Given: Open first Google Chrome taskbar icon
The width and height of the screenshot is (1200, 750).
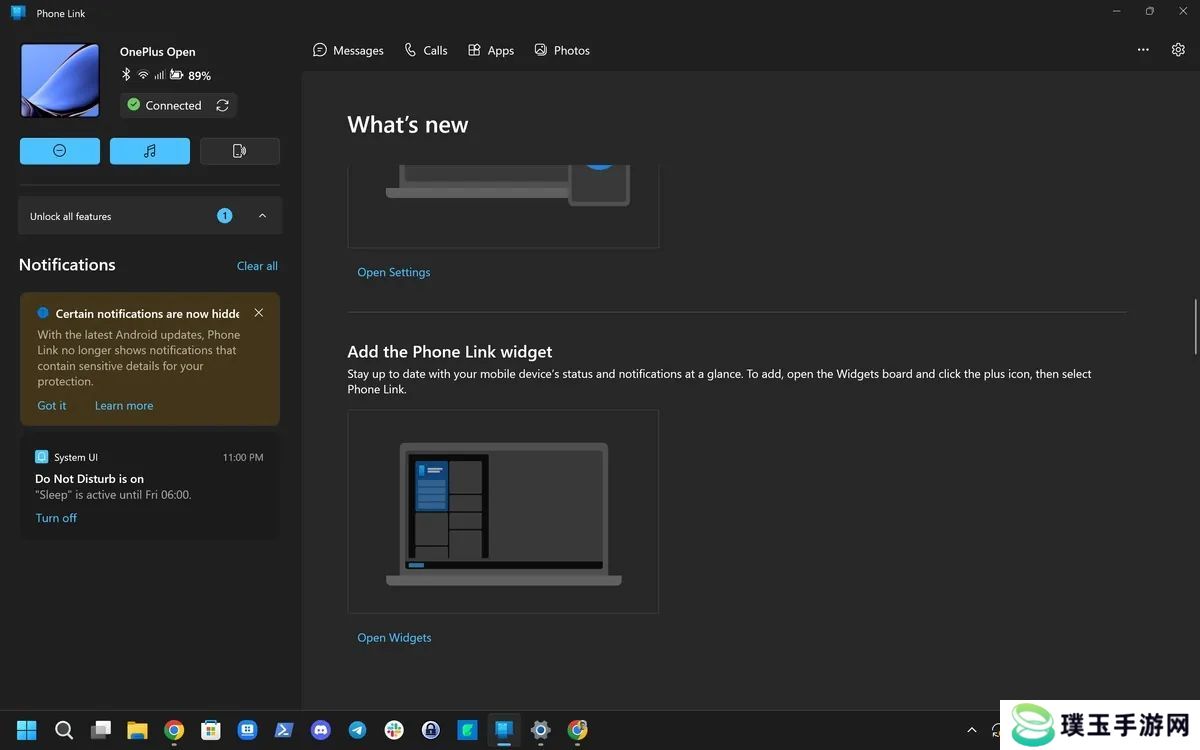Looking at the screenshot, I should coord(174,730).
